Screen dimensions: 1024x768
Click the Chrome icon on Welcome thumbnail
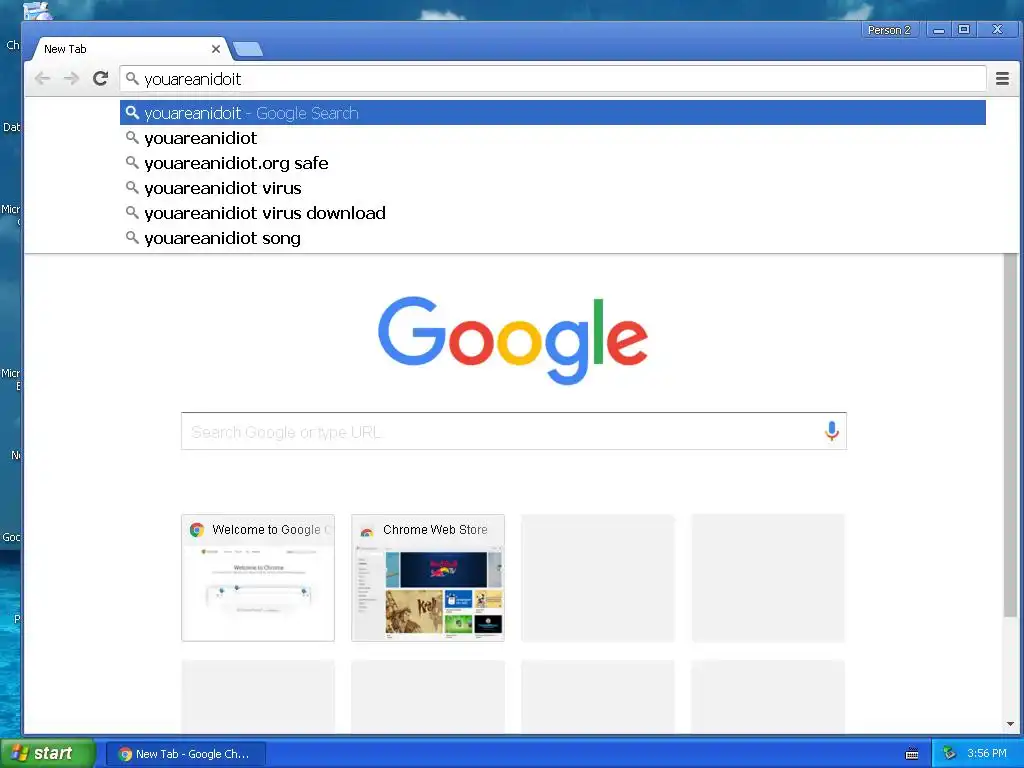pos(197,530)
